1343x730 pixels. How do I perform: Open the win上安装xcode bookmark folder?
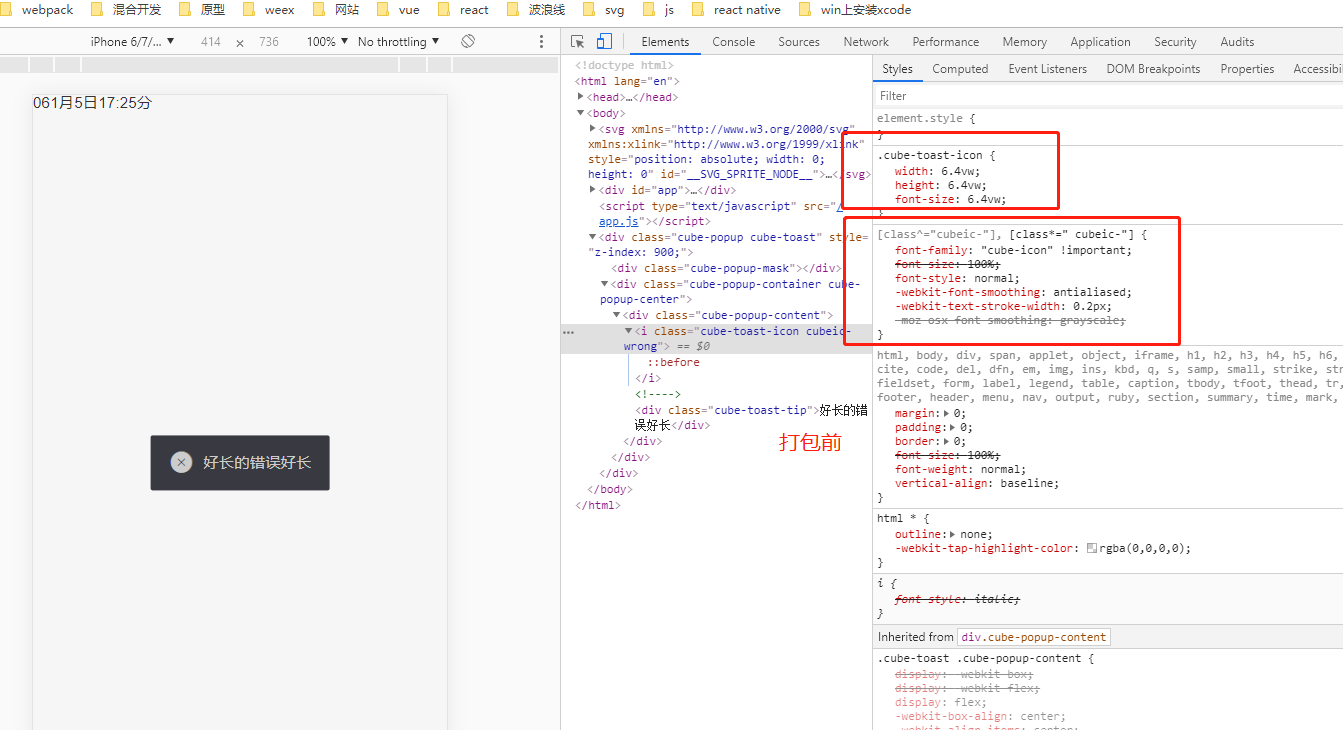(855, 10)
